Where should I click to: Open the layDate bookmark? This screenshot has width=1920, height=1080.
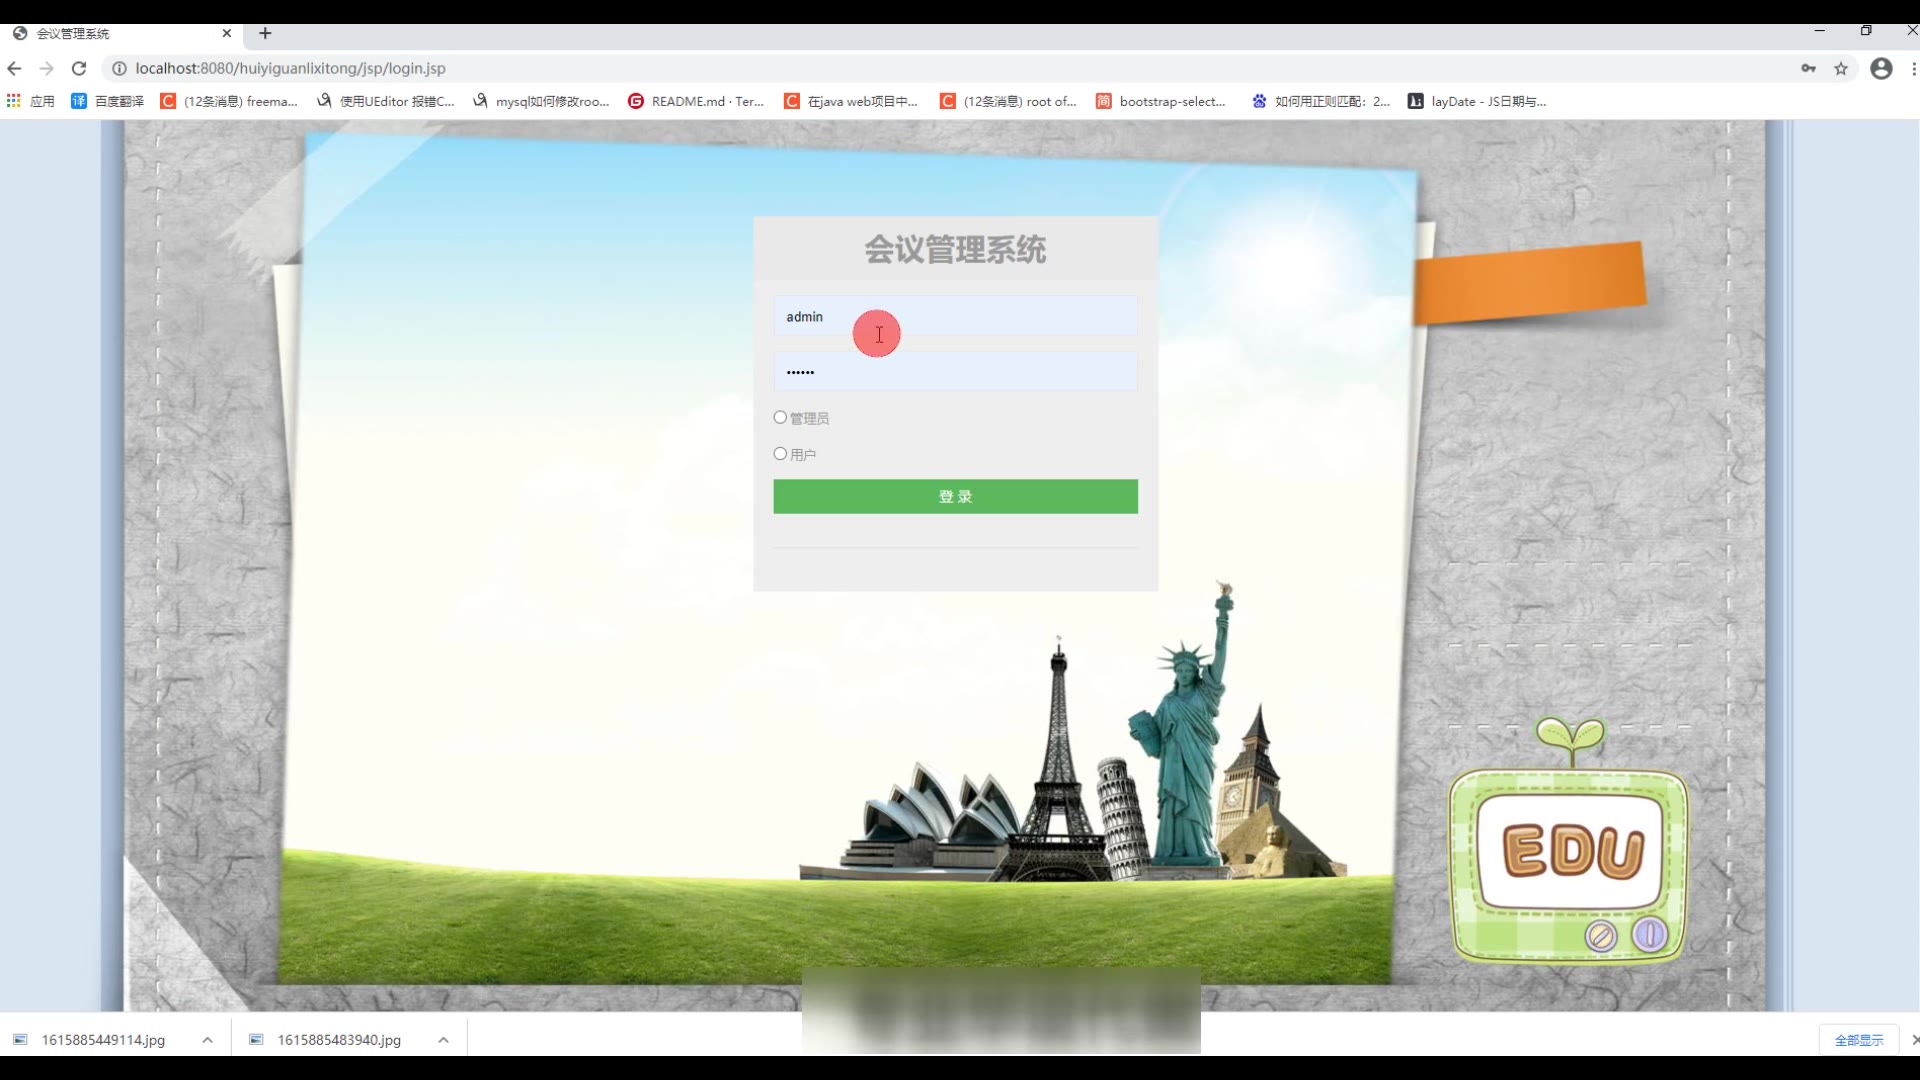click(1477, 101)
